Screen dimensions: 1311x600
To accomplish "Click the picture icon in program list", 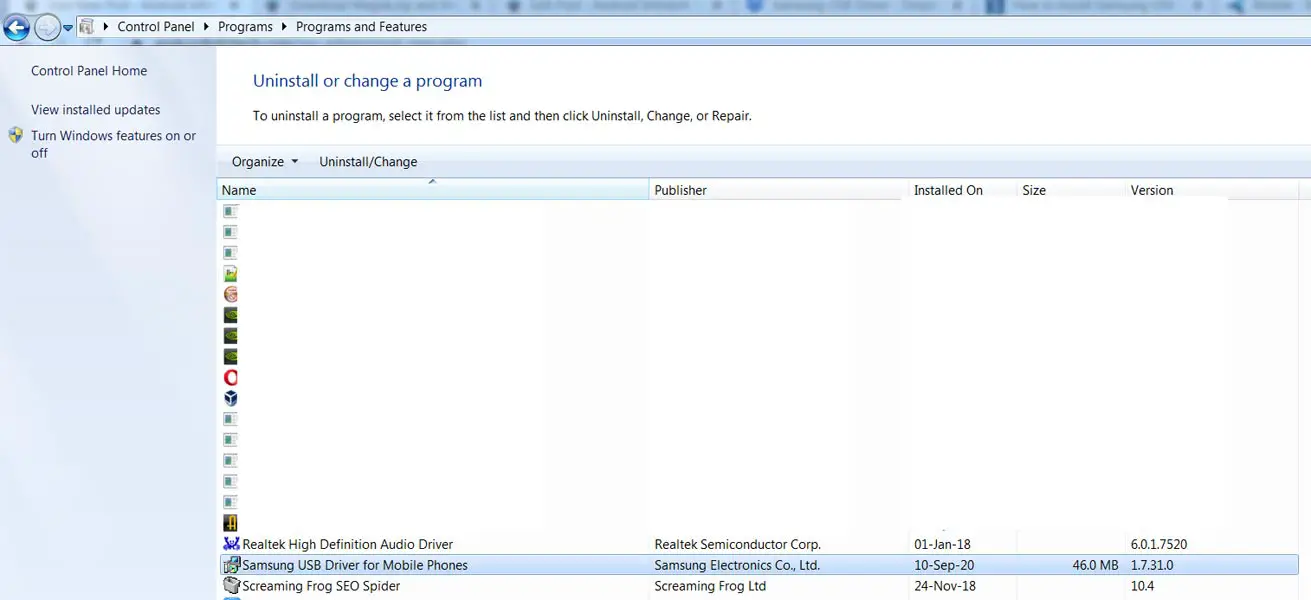I will tap(231, 274).
